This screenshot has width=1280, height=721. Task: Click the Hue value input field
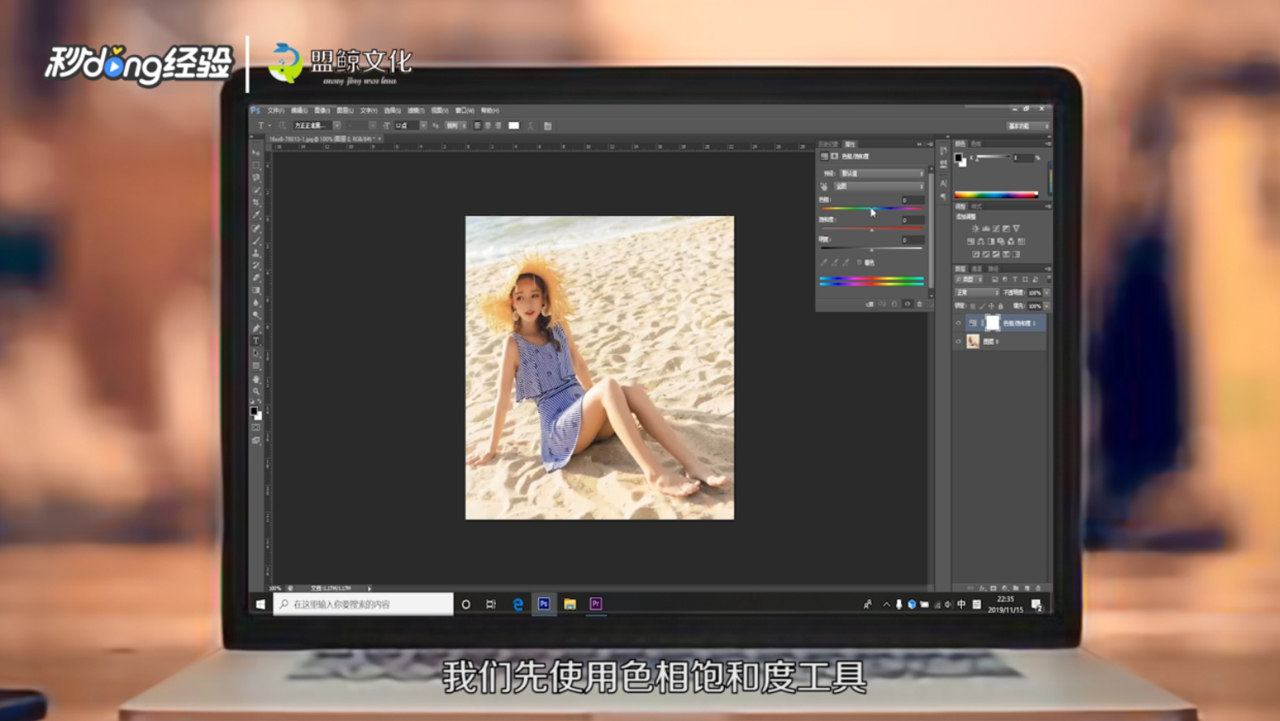(913, 200)
